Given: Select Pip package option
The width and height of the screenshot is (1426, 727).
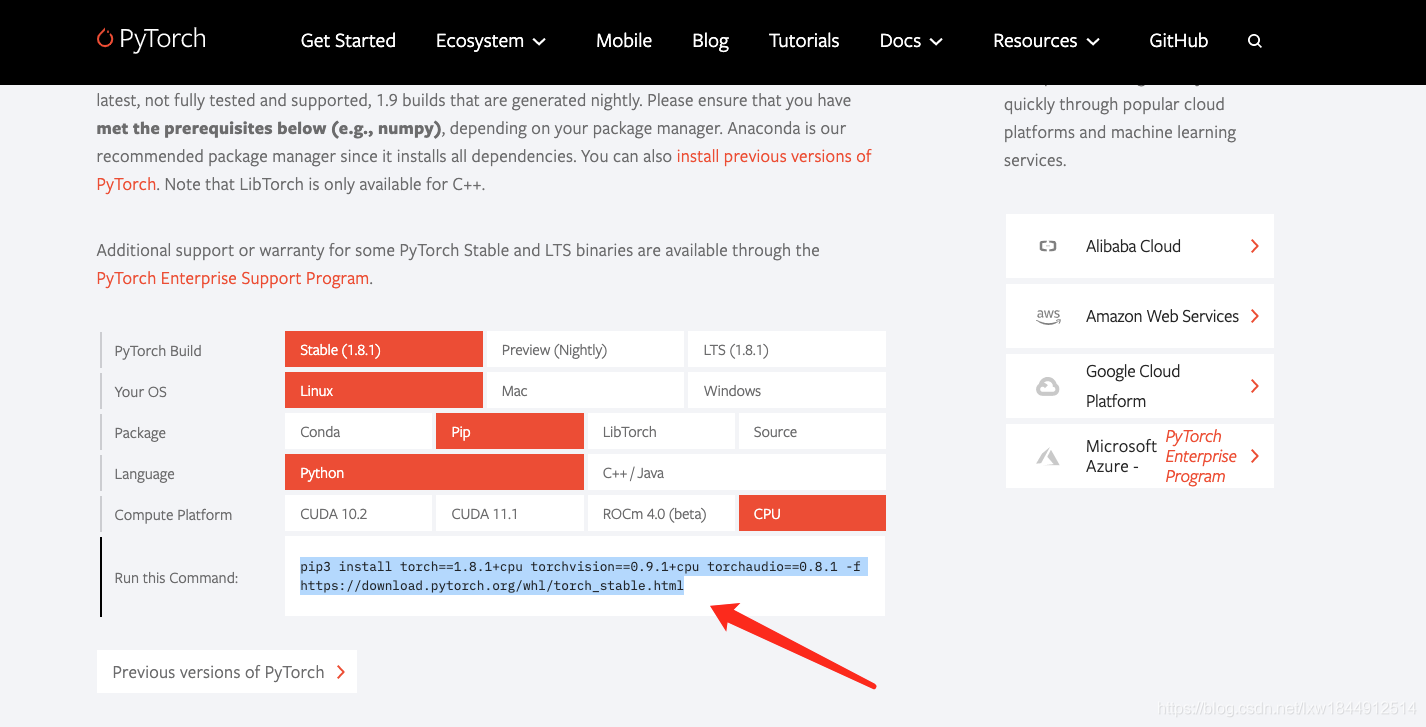Looking at the screenshot, I should coord(510,432).
